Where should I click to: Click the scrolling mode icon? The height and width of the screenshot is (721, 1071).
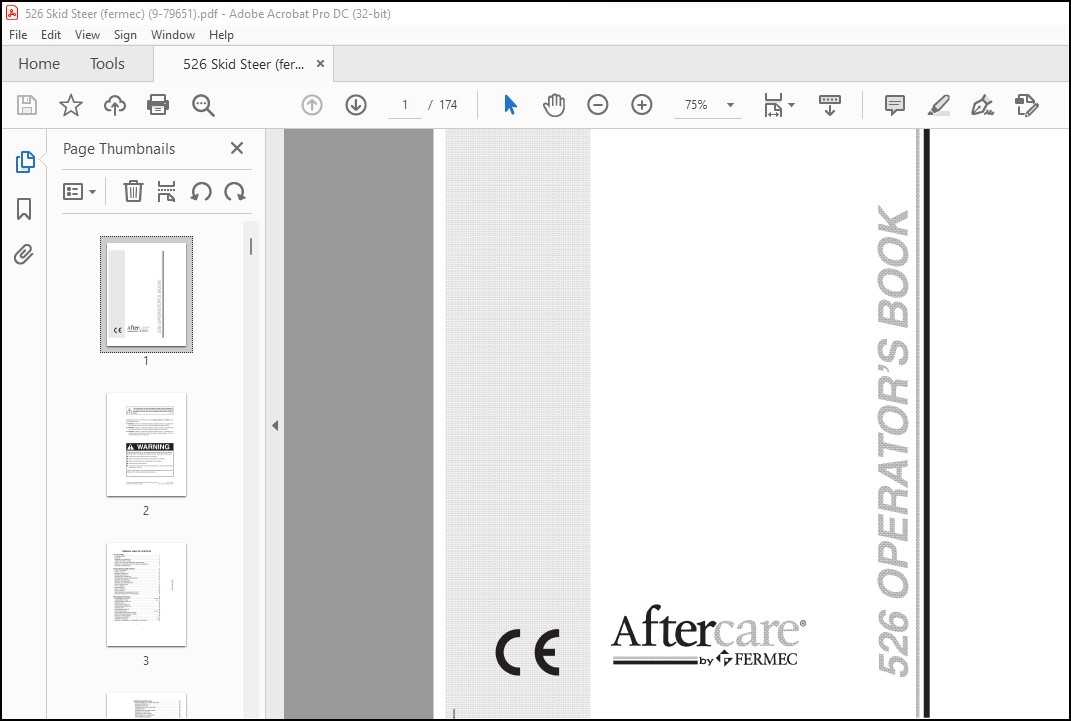[x=830, y=105]
